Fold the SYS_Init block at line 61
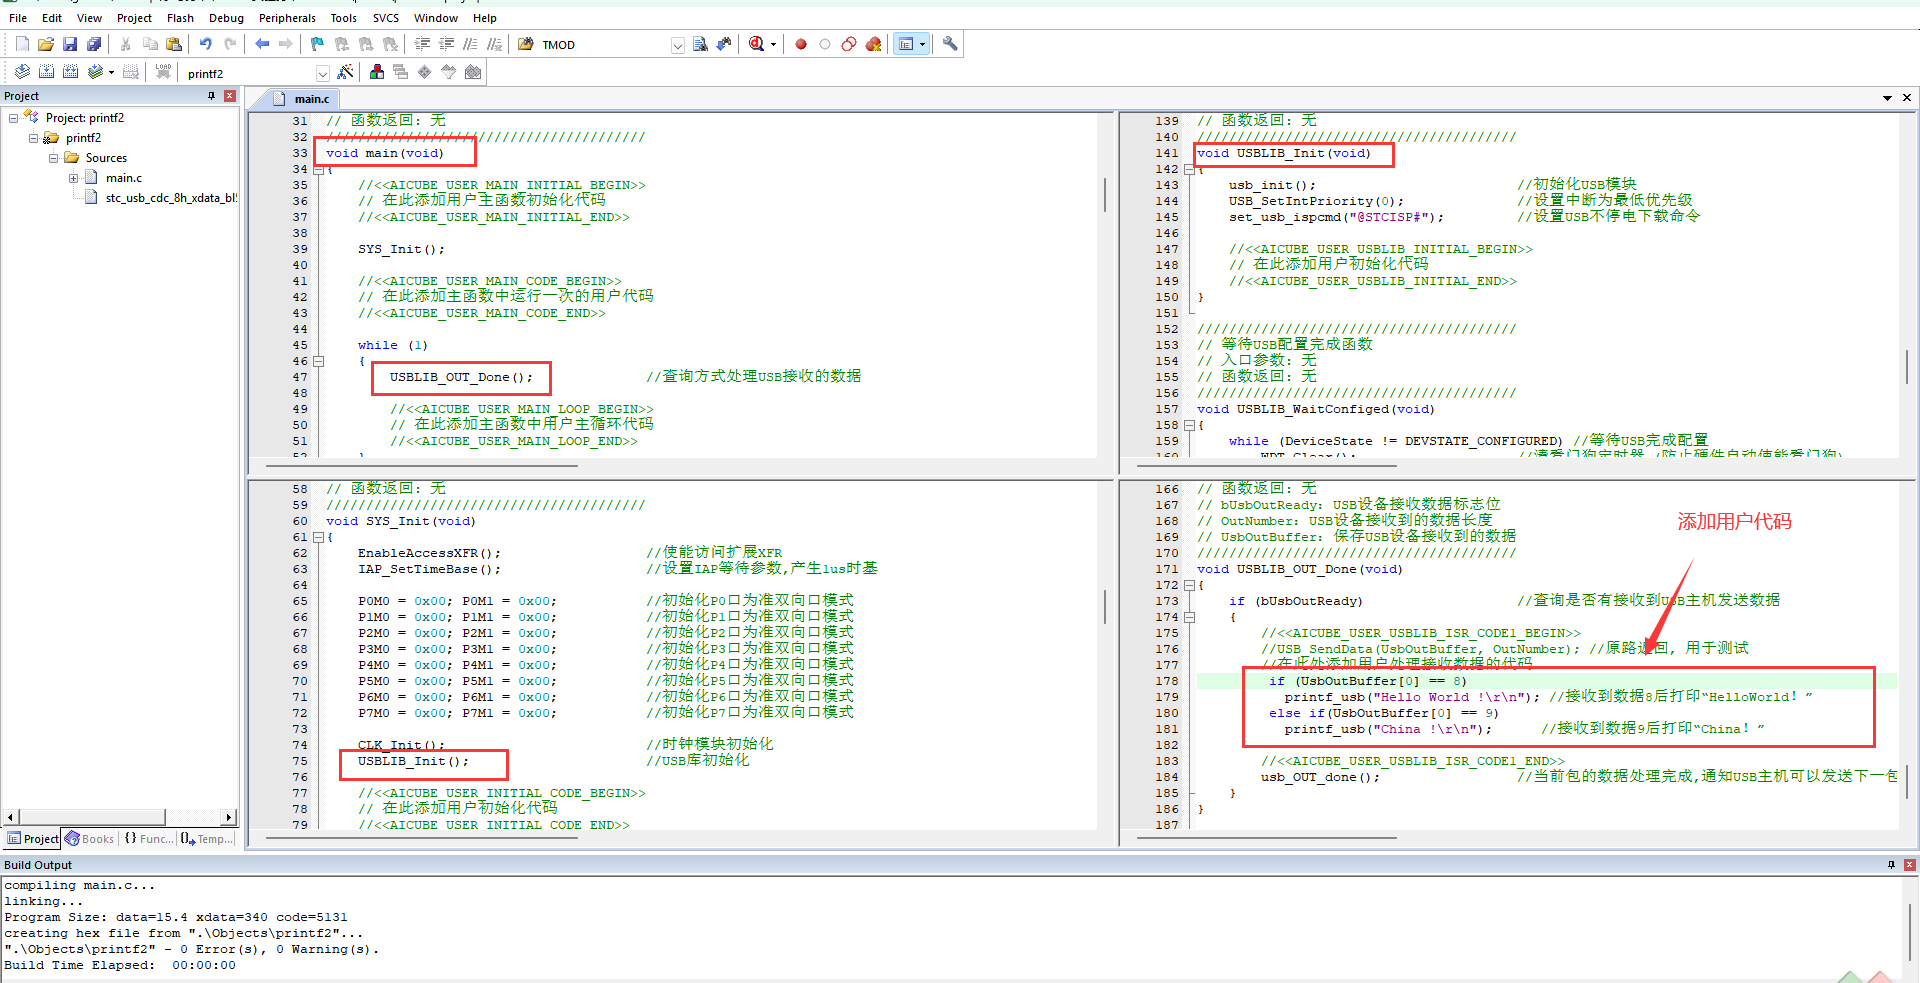Viewport: 1920px width, 983px height. pos(319,538)
